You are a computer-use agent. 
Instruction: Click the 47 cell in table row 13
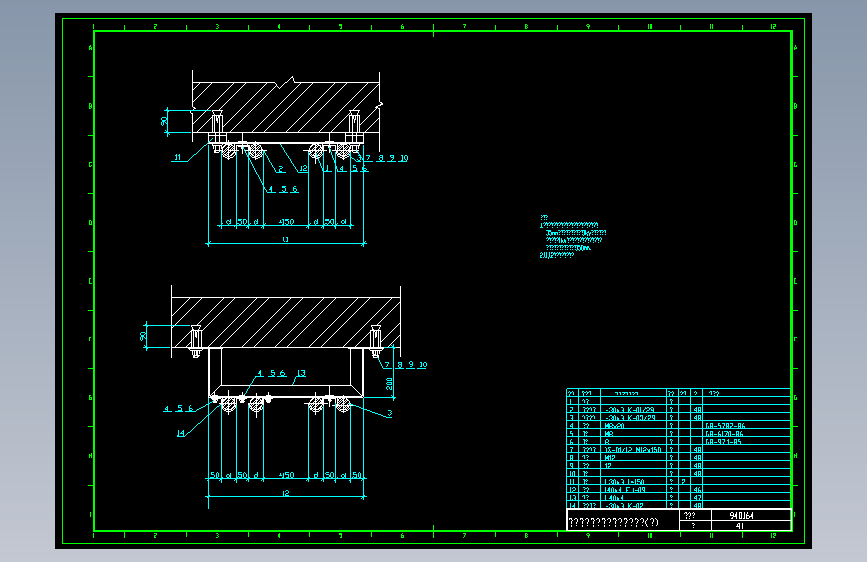point(697,498)
